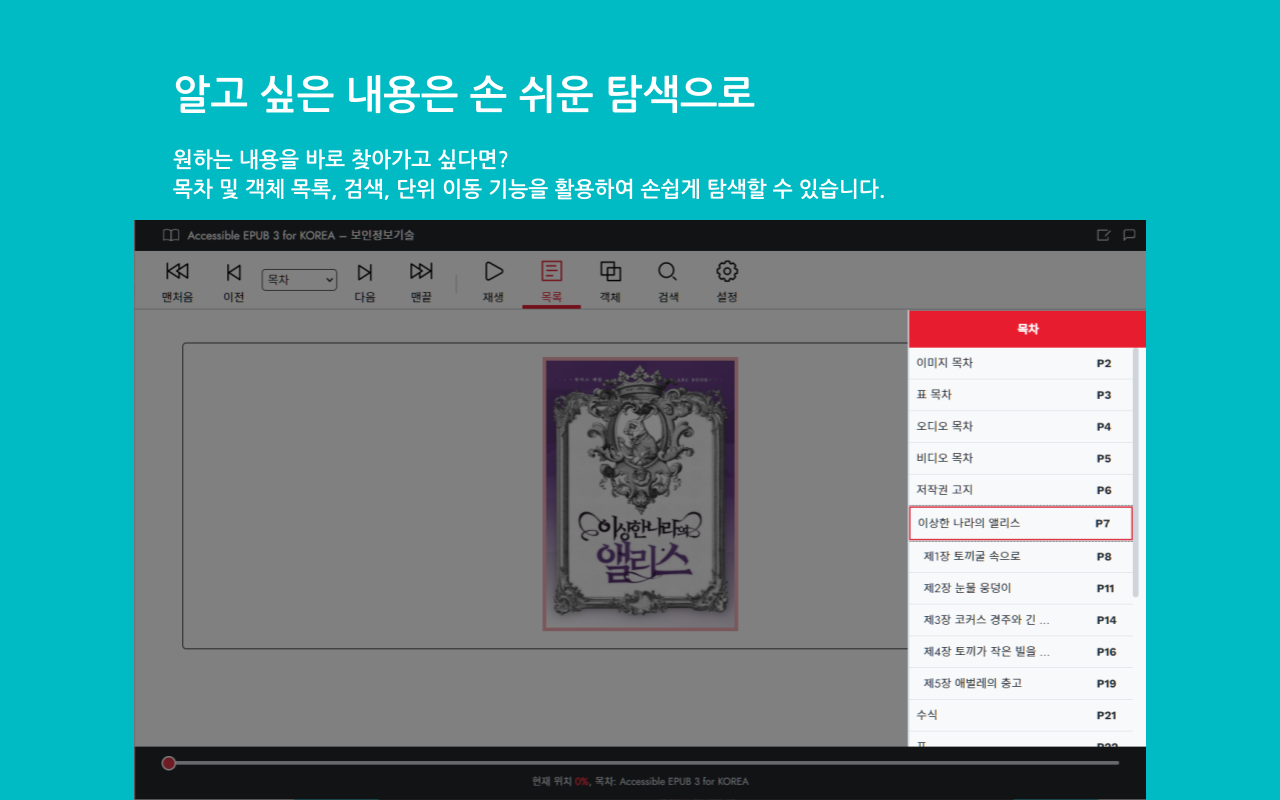Select the 이상한 나라의 앨리스 chapter
The height and width of the screenshot is (800, 1280).
coord(1020,523)
